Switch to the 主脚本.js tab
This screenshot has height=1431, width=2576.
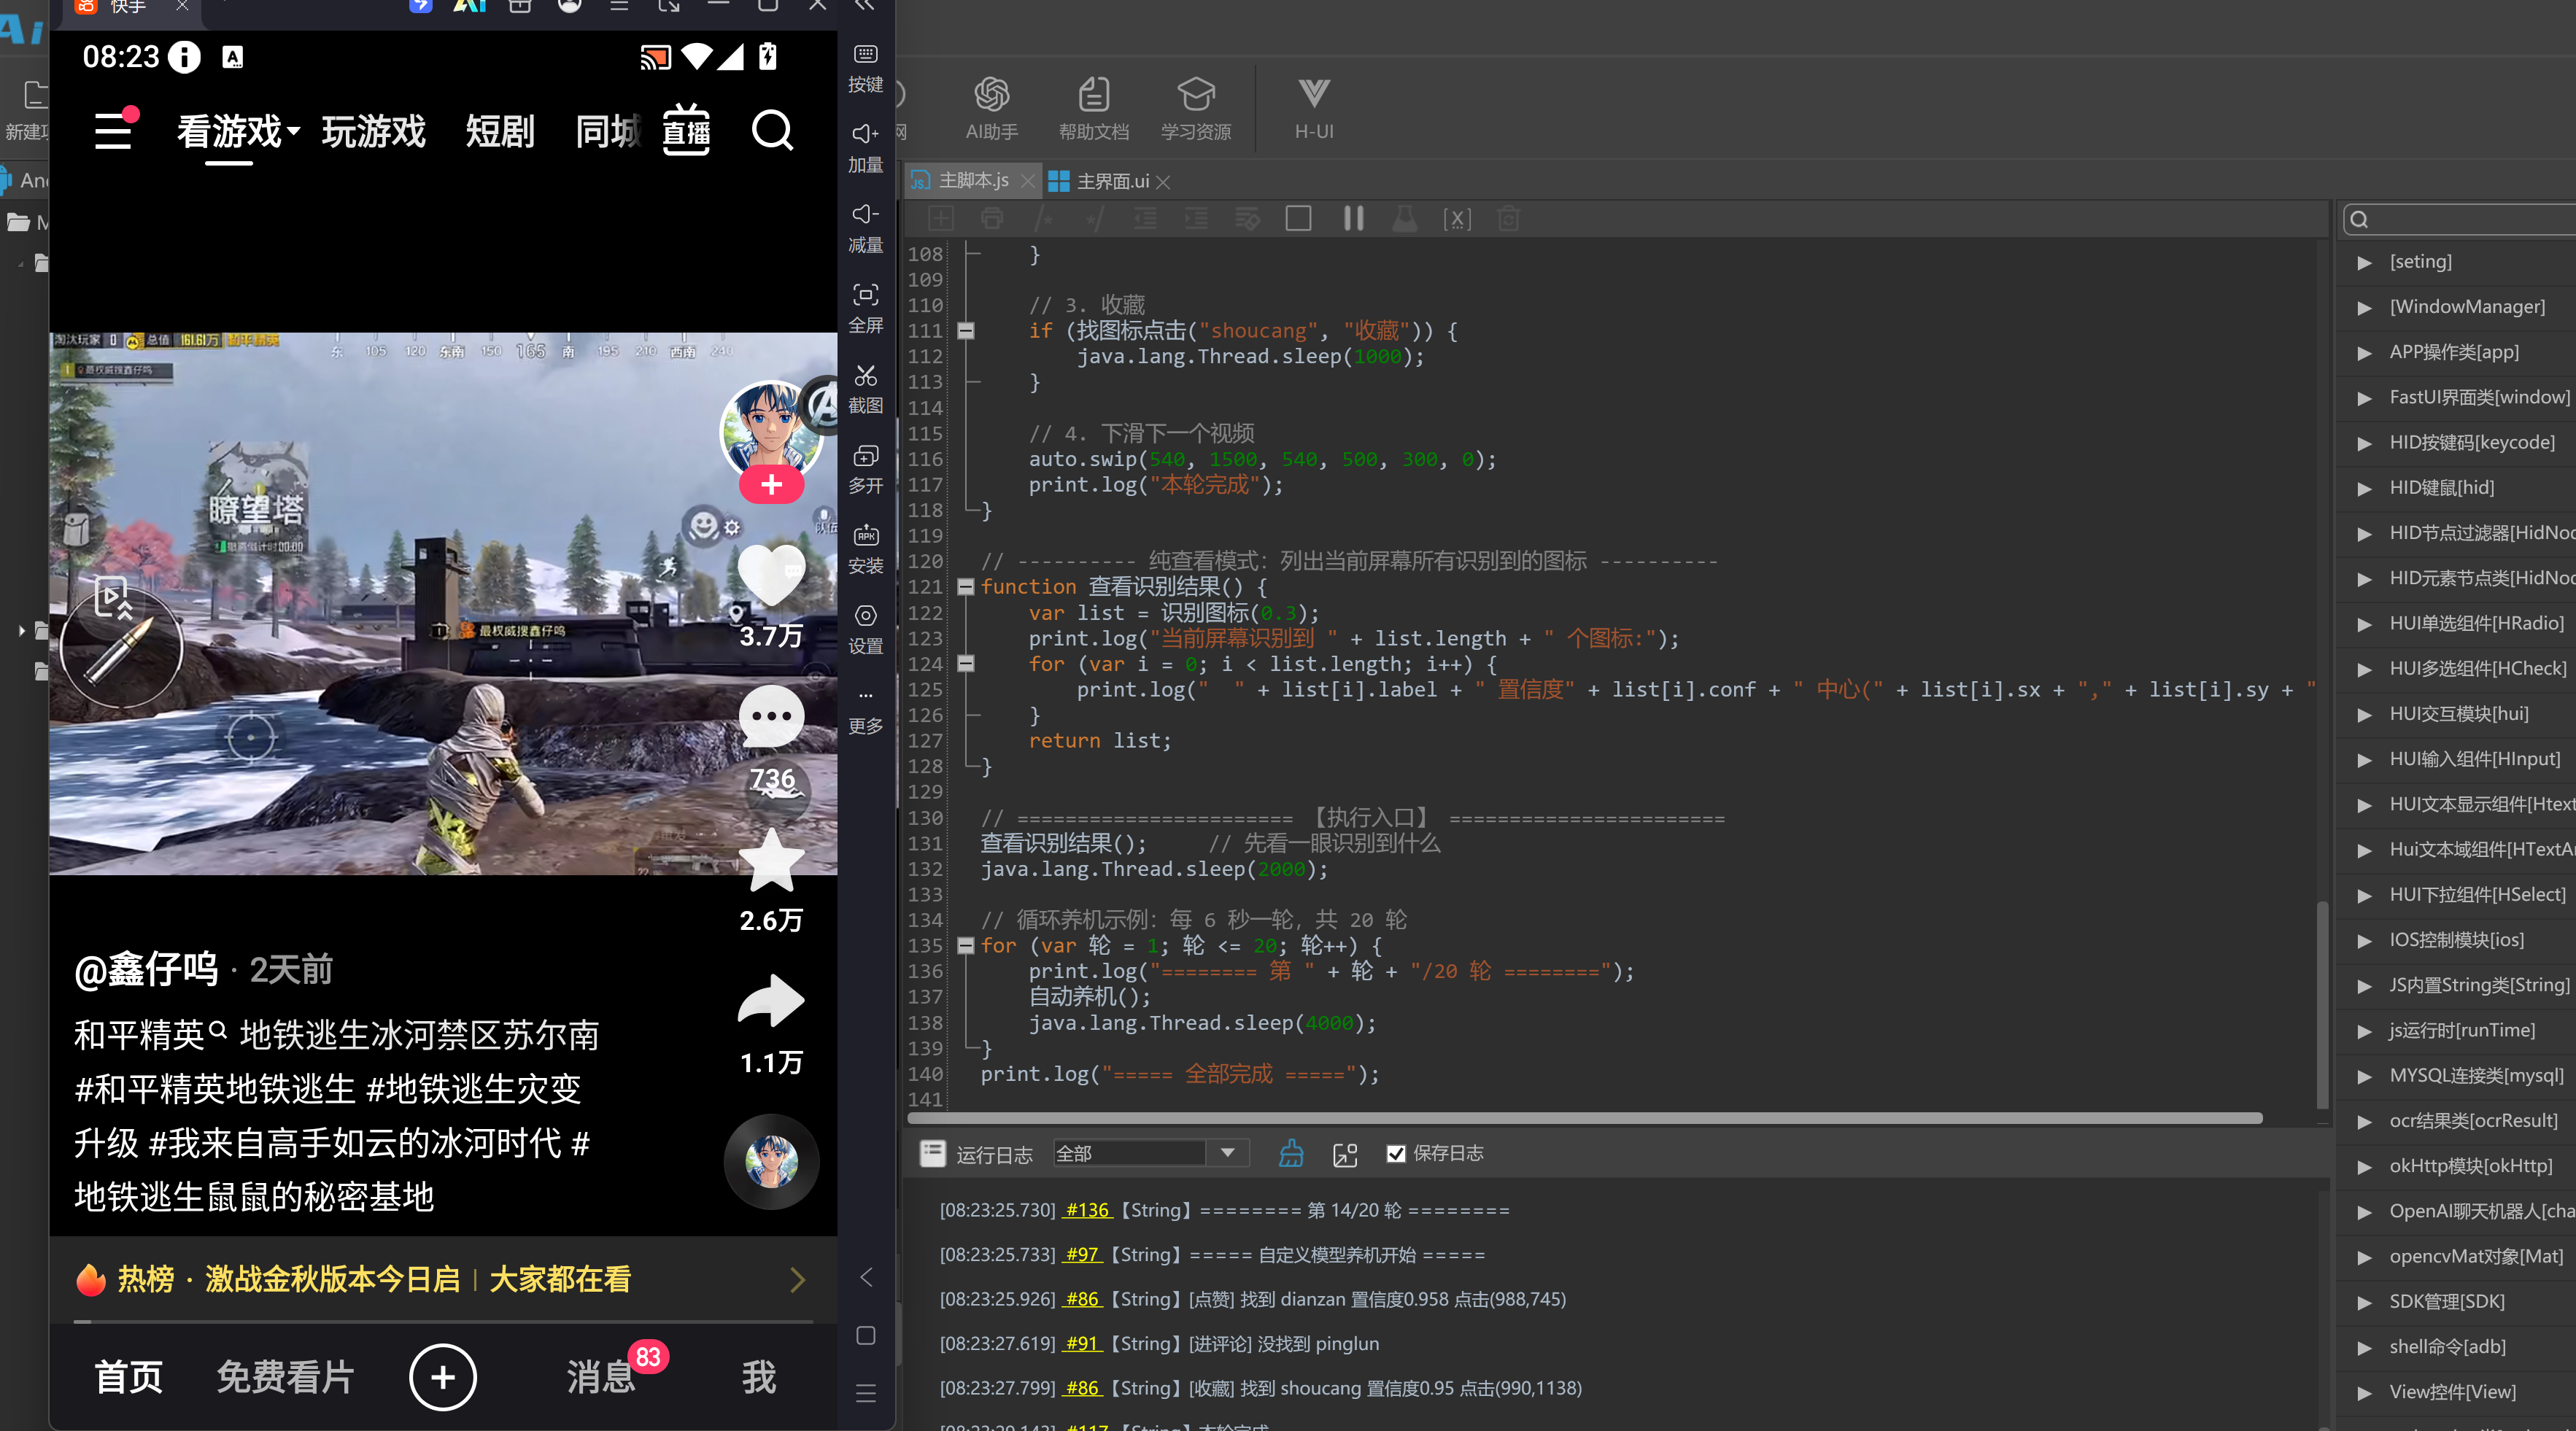[x=973, y=180]
